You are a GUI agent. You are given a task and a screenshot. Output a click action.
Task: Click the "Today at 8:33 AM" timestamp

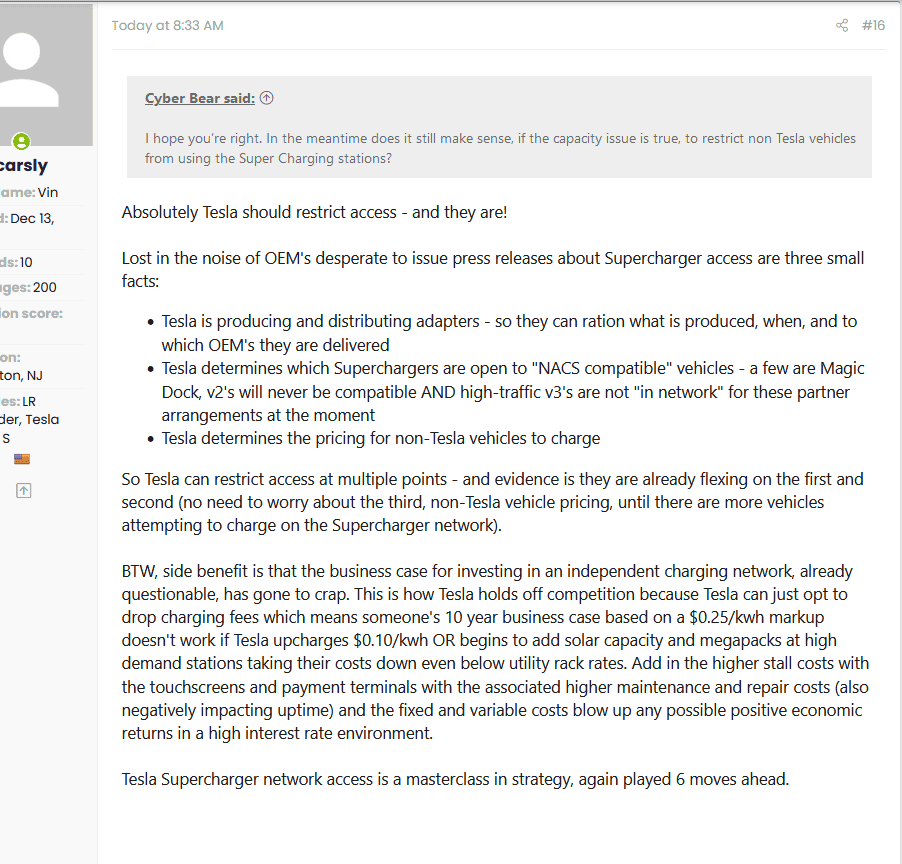167,25
